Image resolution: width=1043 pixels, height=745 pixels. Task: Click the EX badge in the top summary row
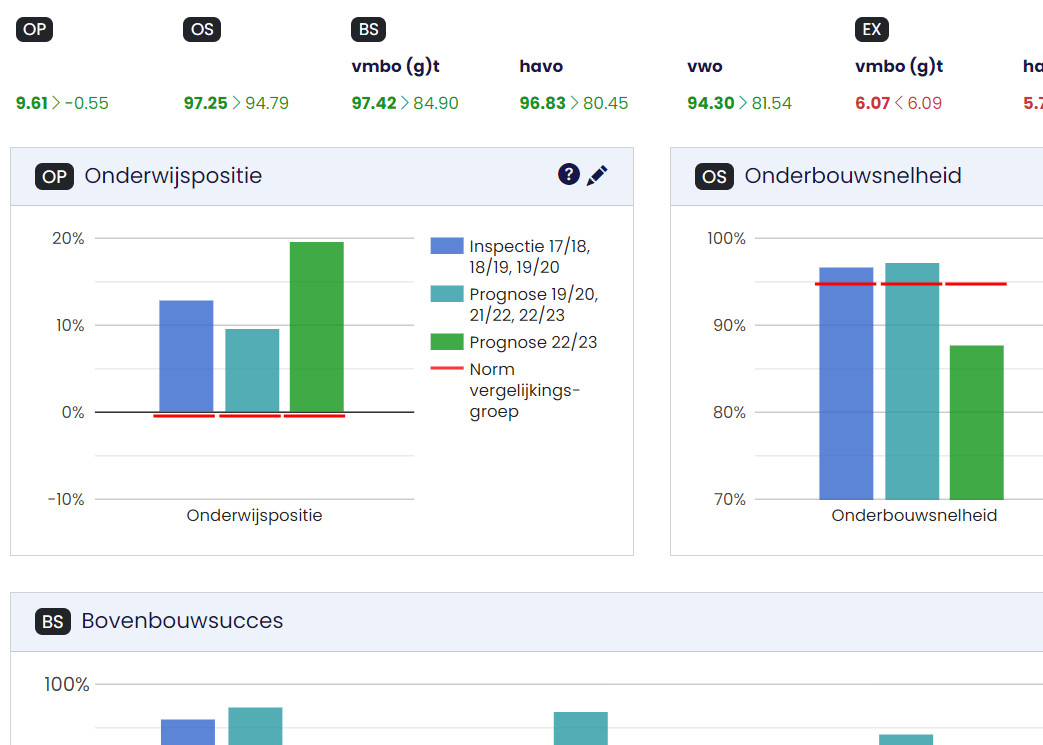pos(871,29)
